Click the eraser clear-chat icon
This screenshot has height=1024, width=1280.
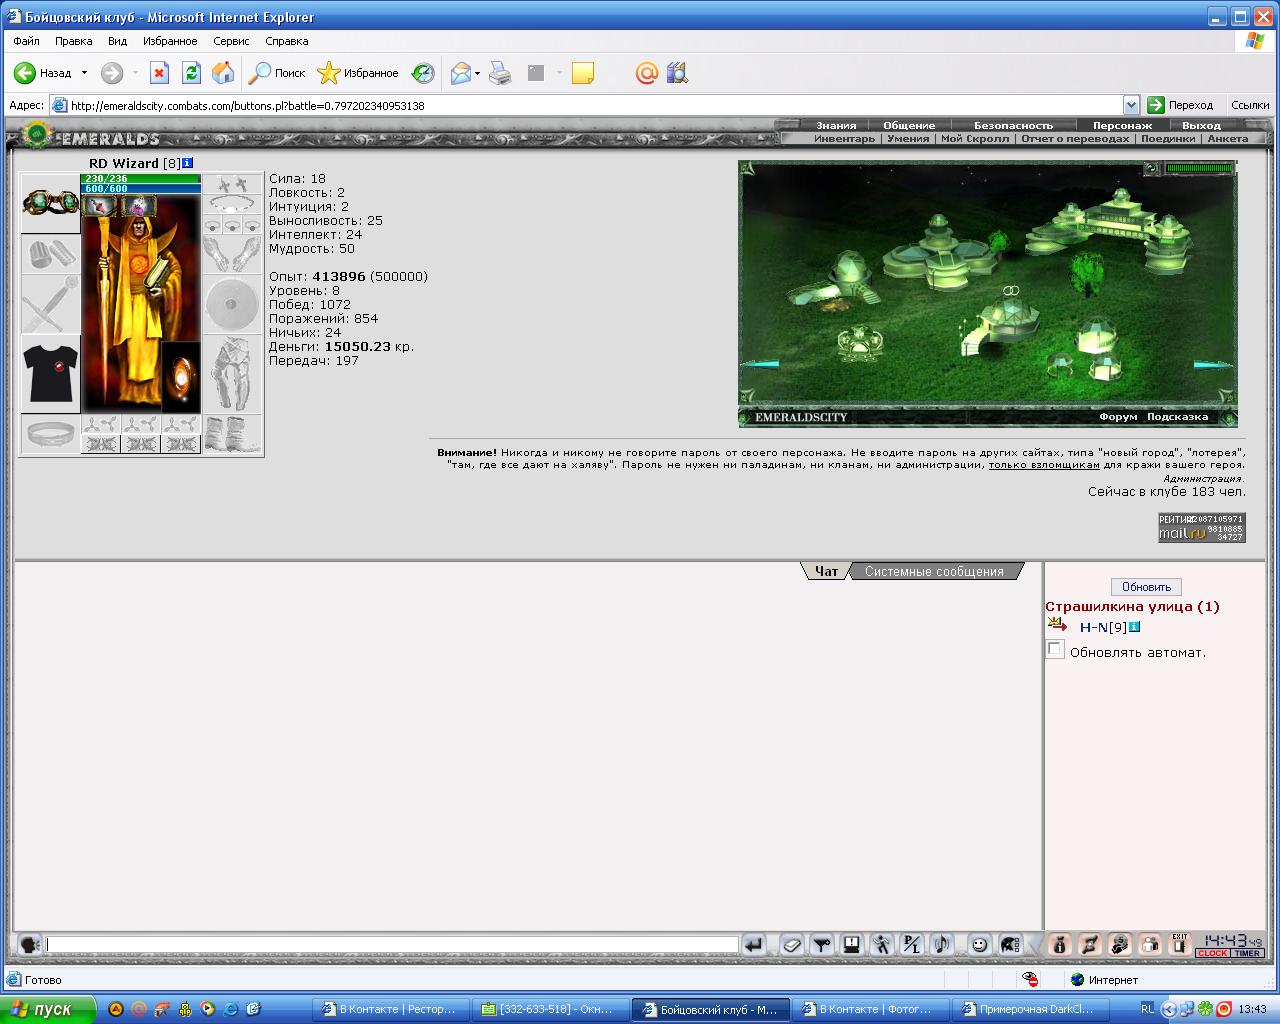pos(792,944)
